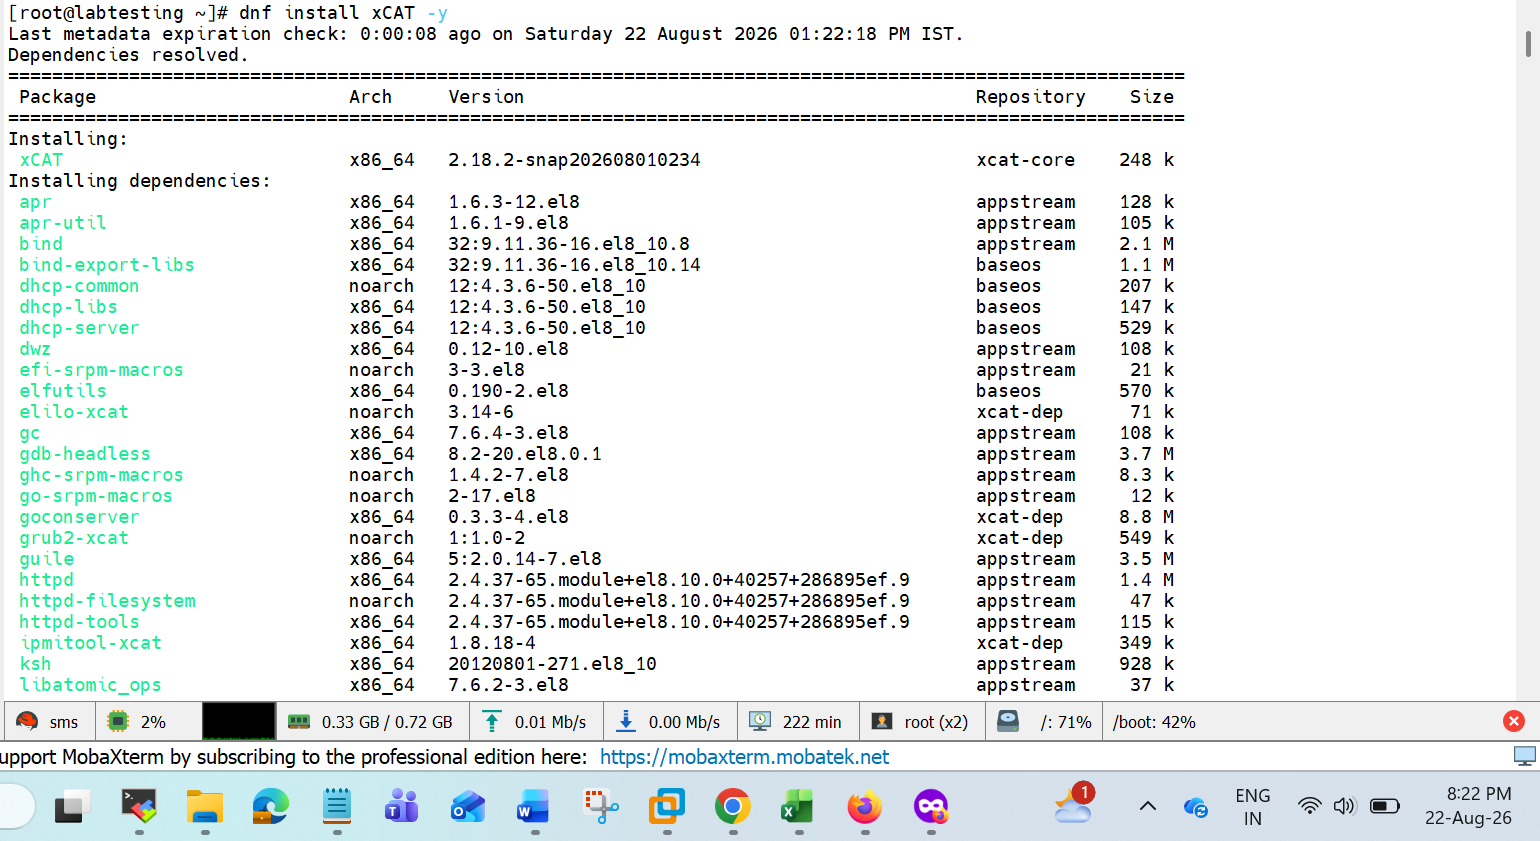
Task: Expand the hidden system tray icons
Action: pyautogui.click(x=1148, y=806)
